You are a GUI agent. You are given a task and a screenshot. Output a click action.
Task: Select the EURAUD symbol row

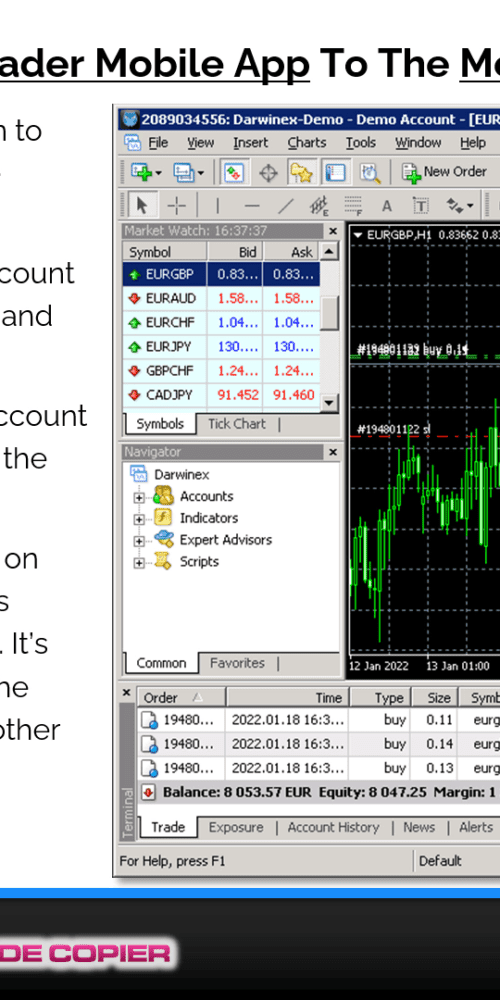(221, 298)
